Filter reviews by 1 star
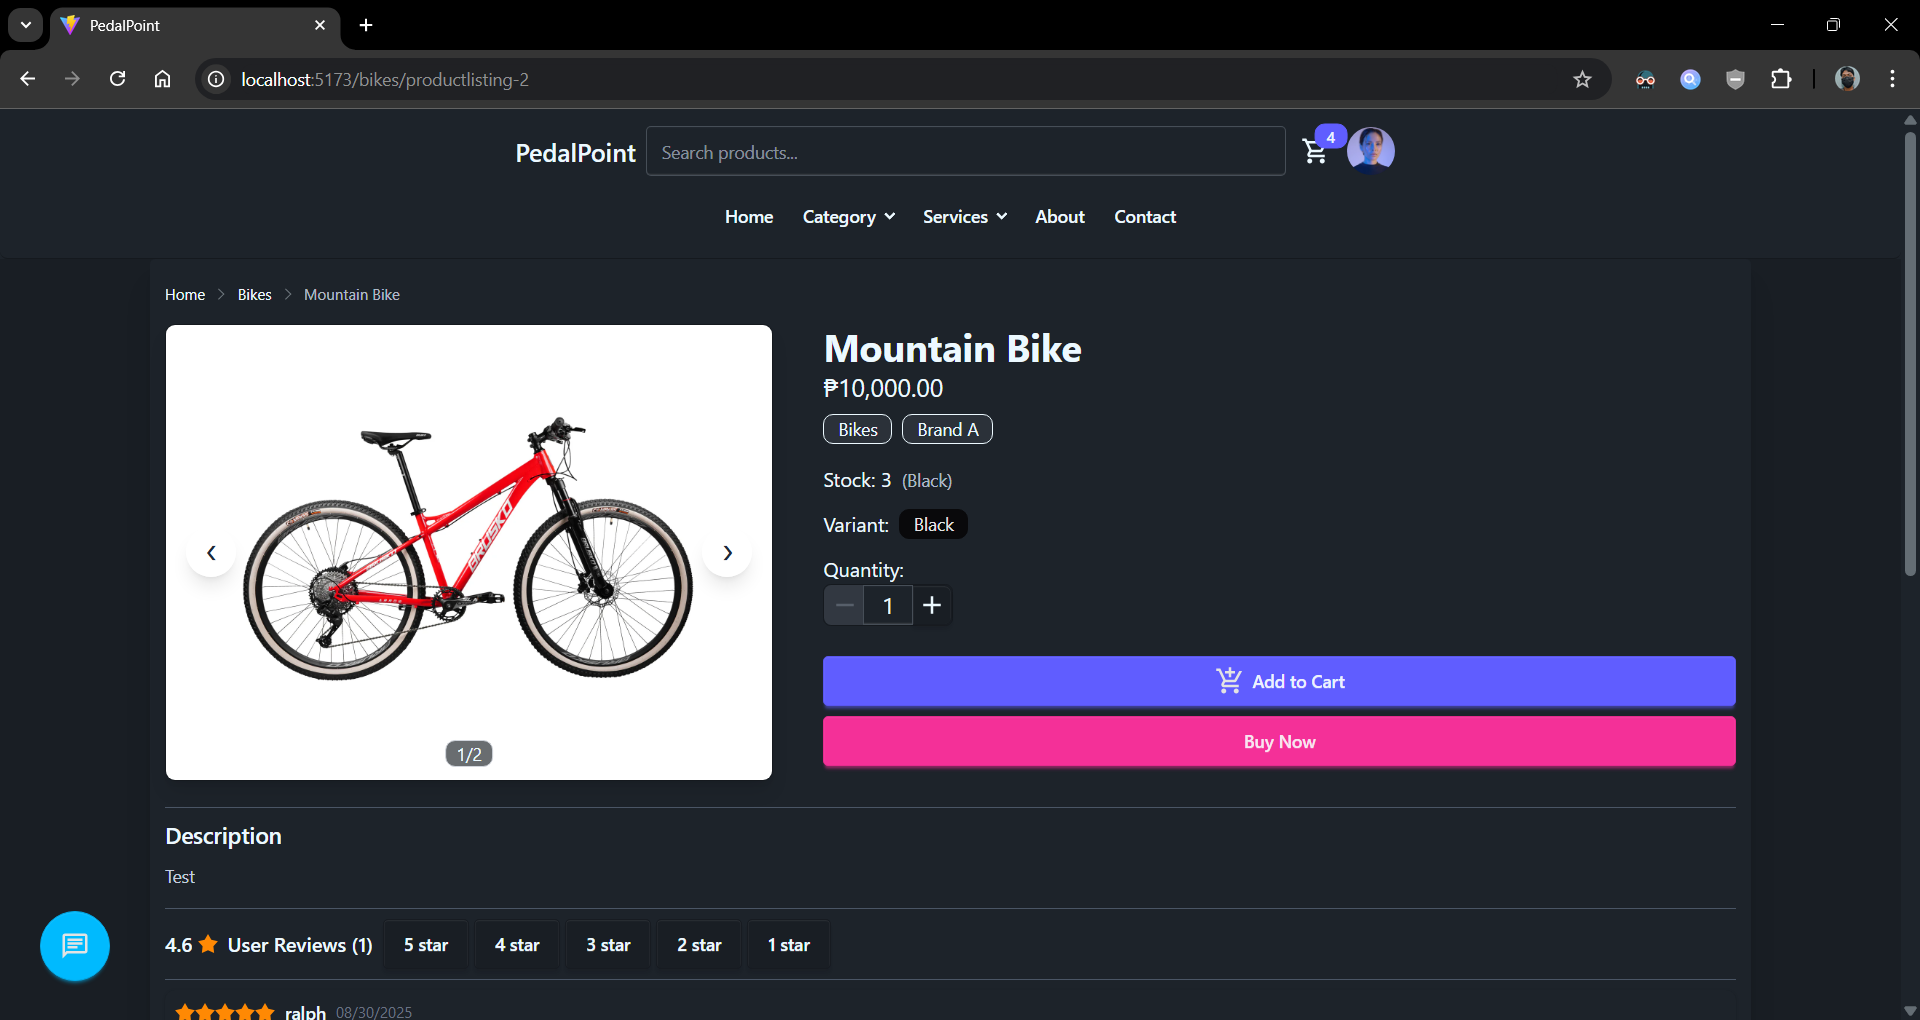Viewport: 1920px width, 1020px height. (x=789, y=945)
